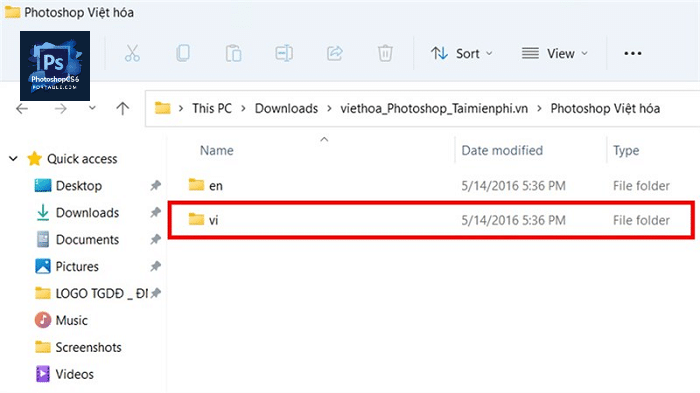Click the Paste clipboard icon
Screen dimensions: 700x393
(233, 53)
